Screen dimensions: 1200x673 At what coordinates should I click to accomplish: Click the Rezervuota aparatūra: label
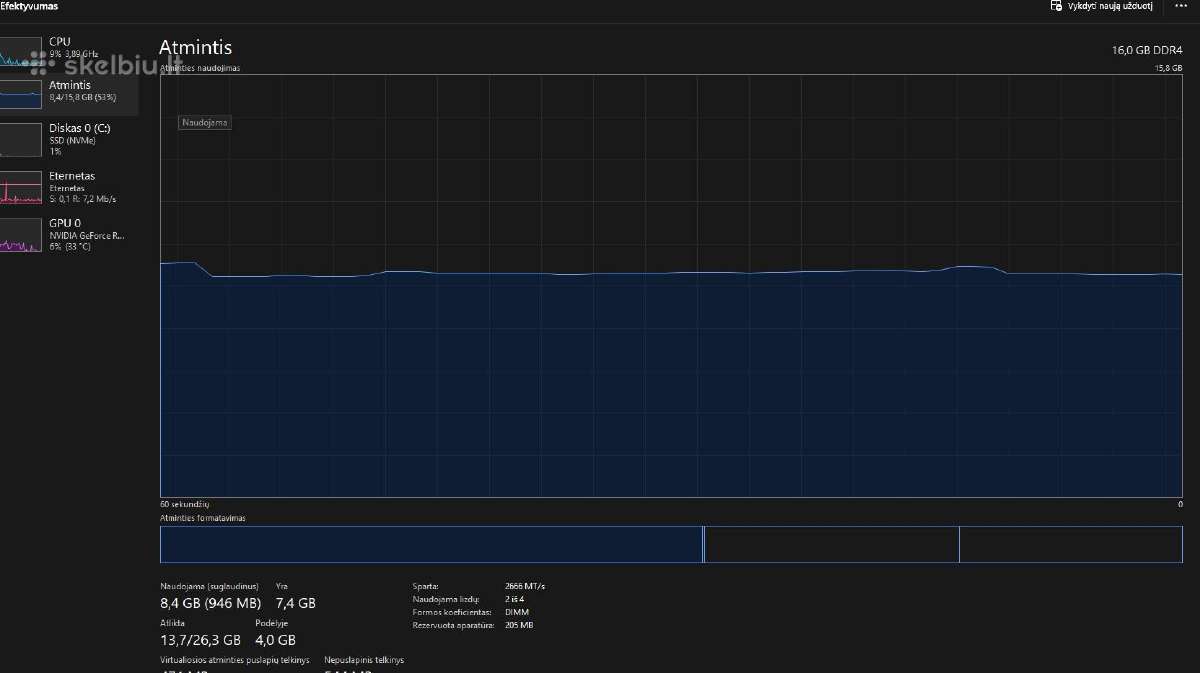[453, 625]
